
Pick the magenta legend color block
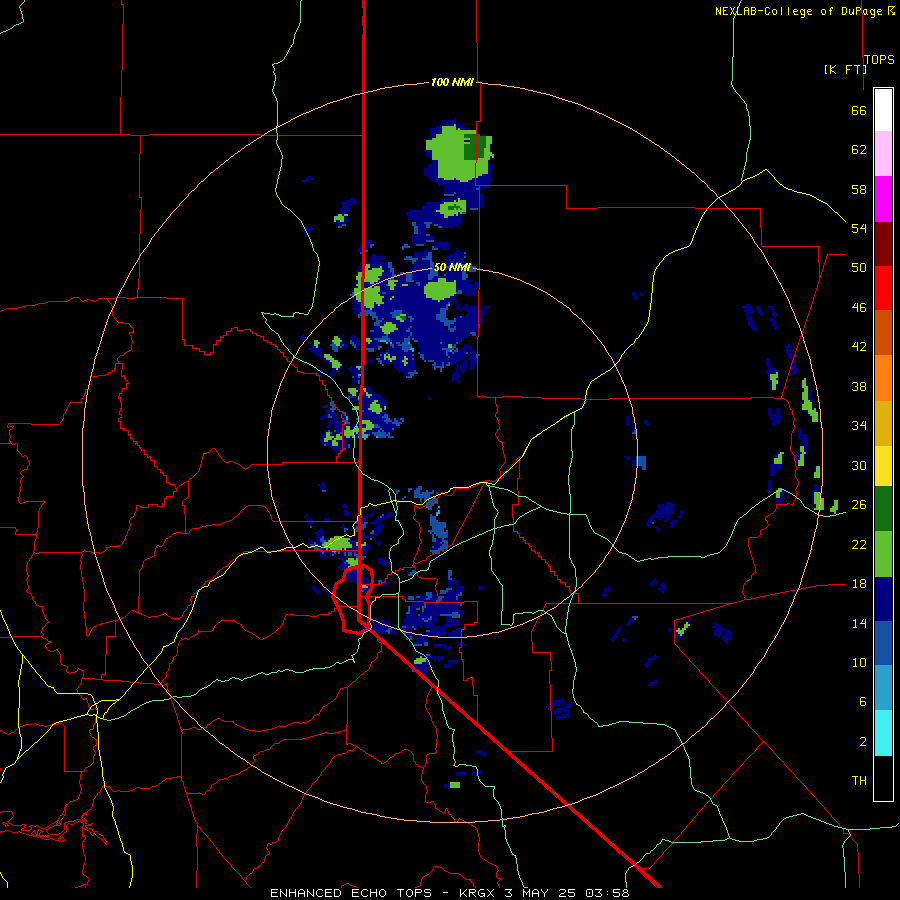pos(883,199)
